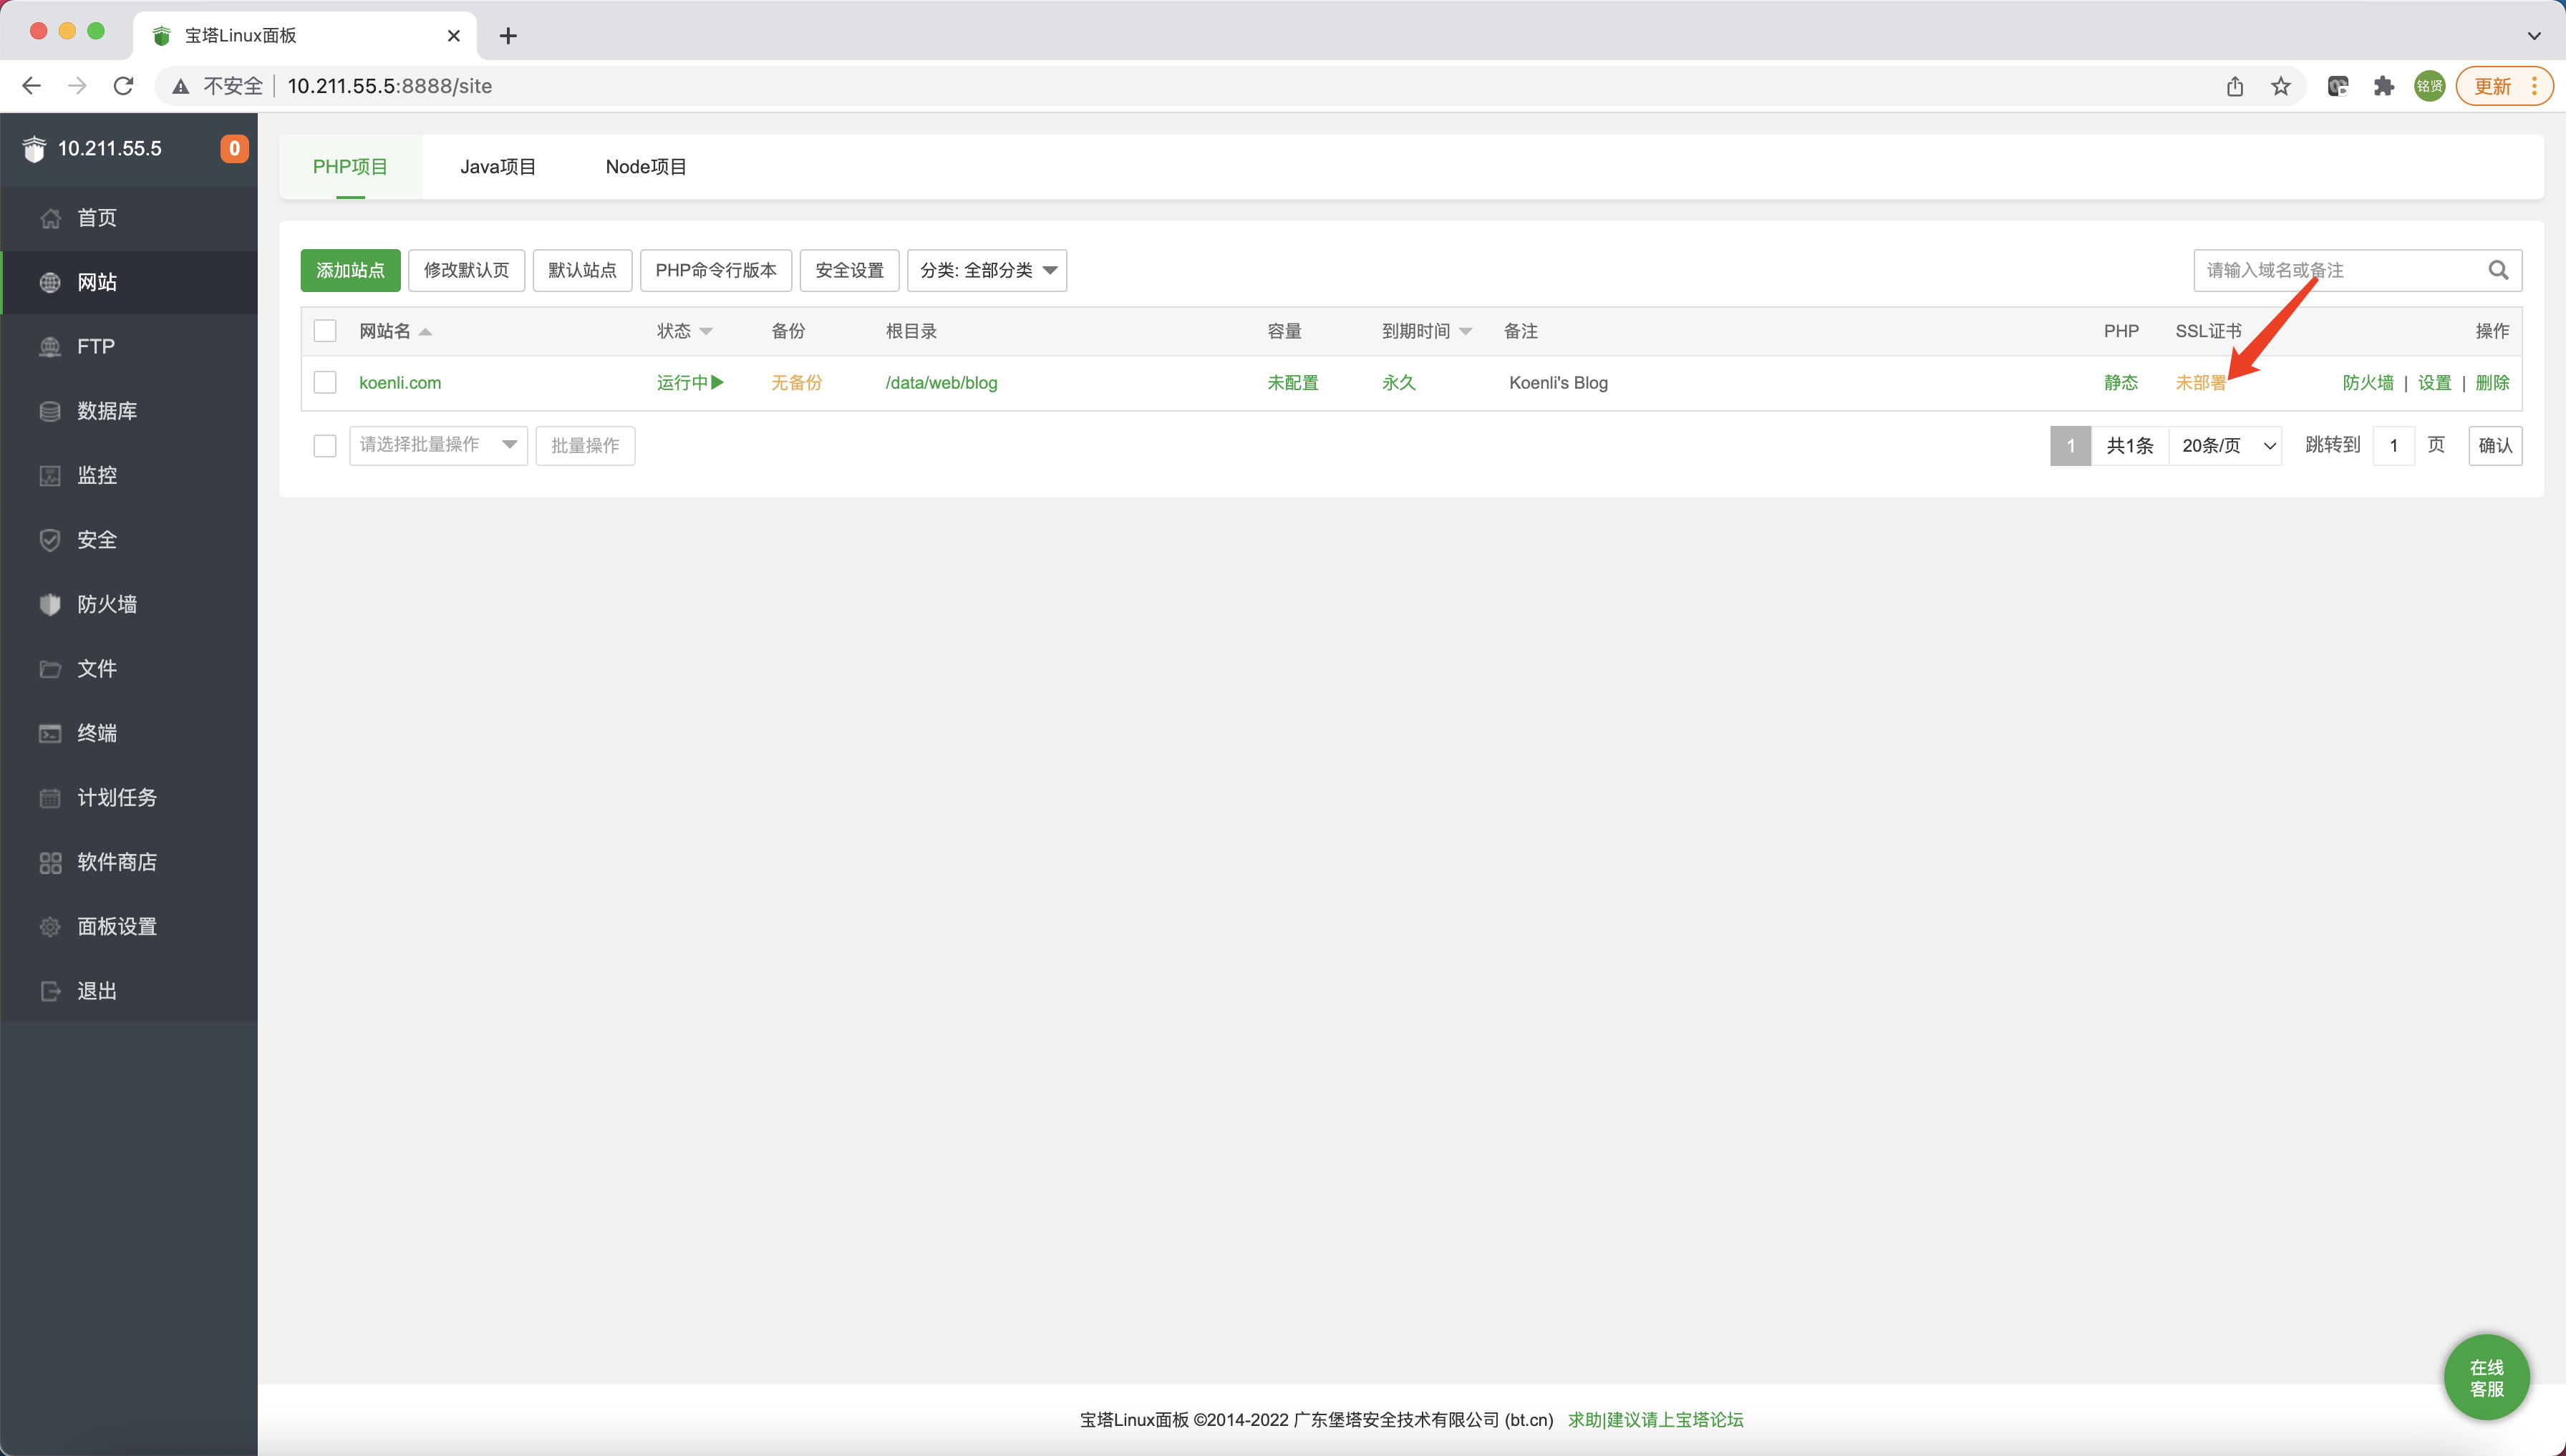The image size is (2566, 1456).
Task: Click the green profile avatar
Action: tap(2430, 86)
